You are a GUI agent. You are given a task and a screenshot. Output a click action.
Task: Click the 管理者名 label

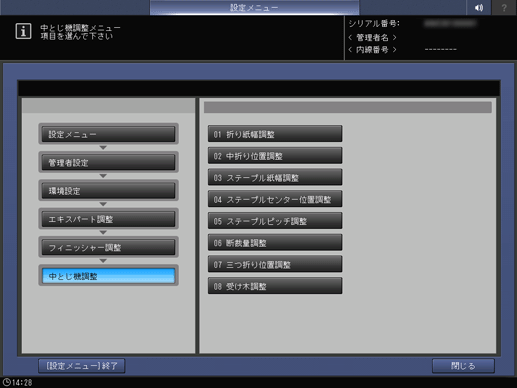[x=372, y=37]
